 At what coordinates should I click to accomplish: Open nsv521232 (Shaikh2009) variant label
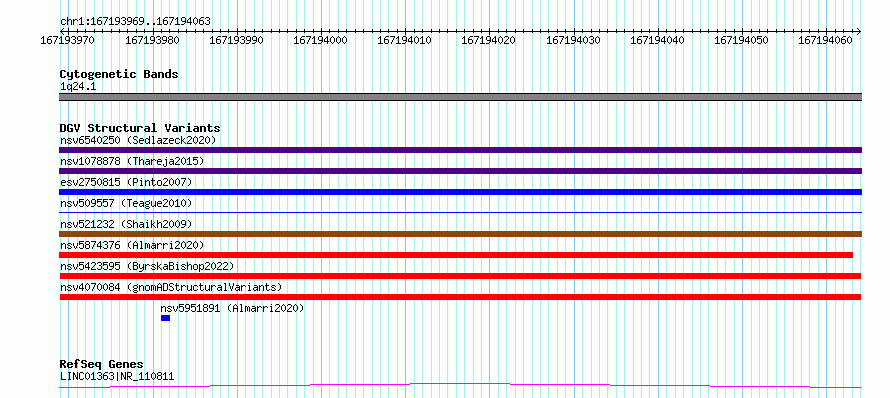point(126,224)
